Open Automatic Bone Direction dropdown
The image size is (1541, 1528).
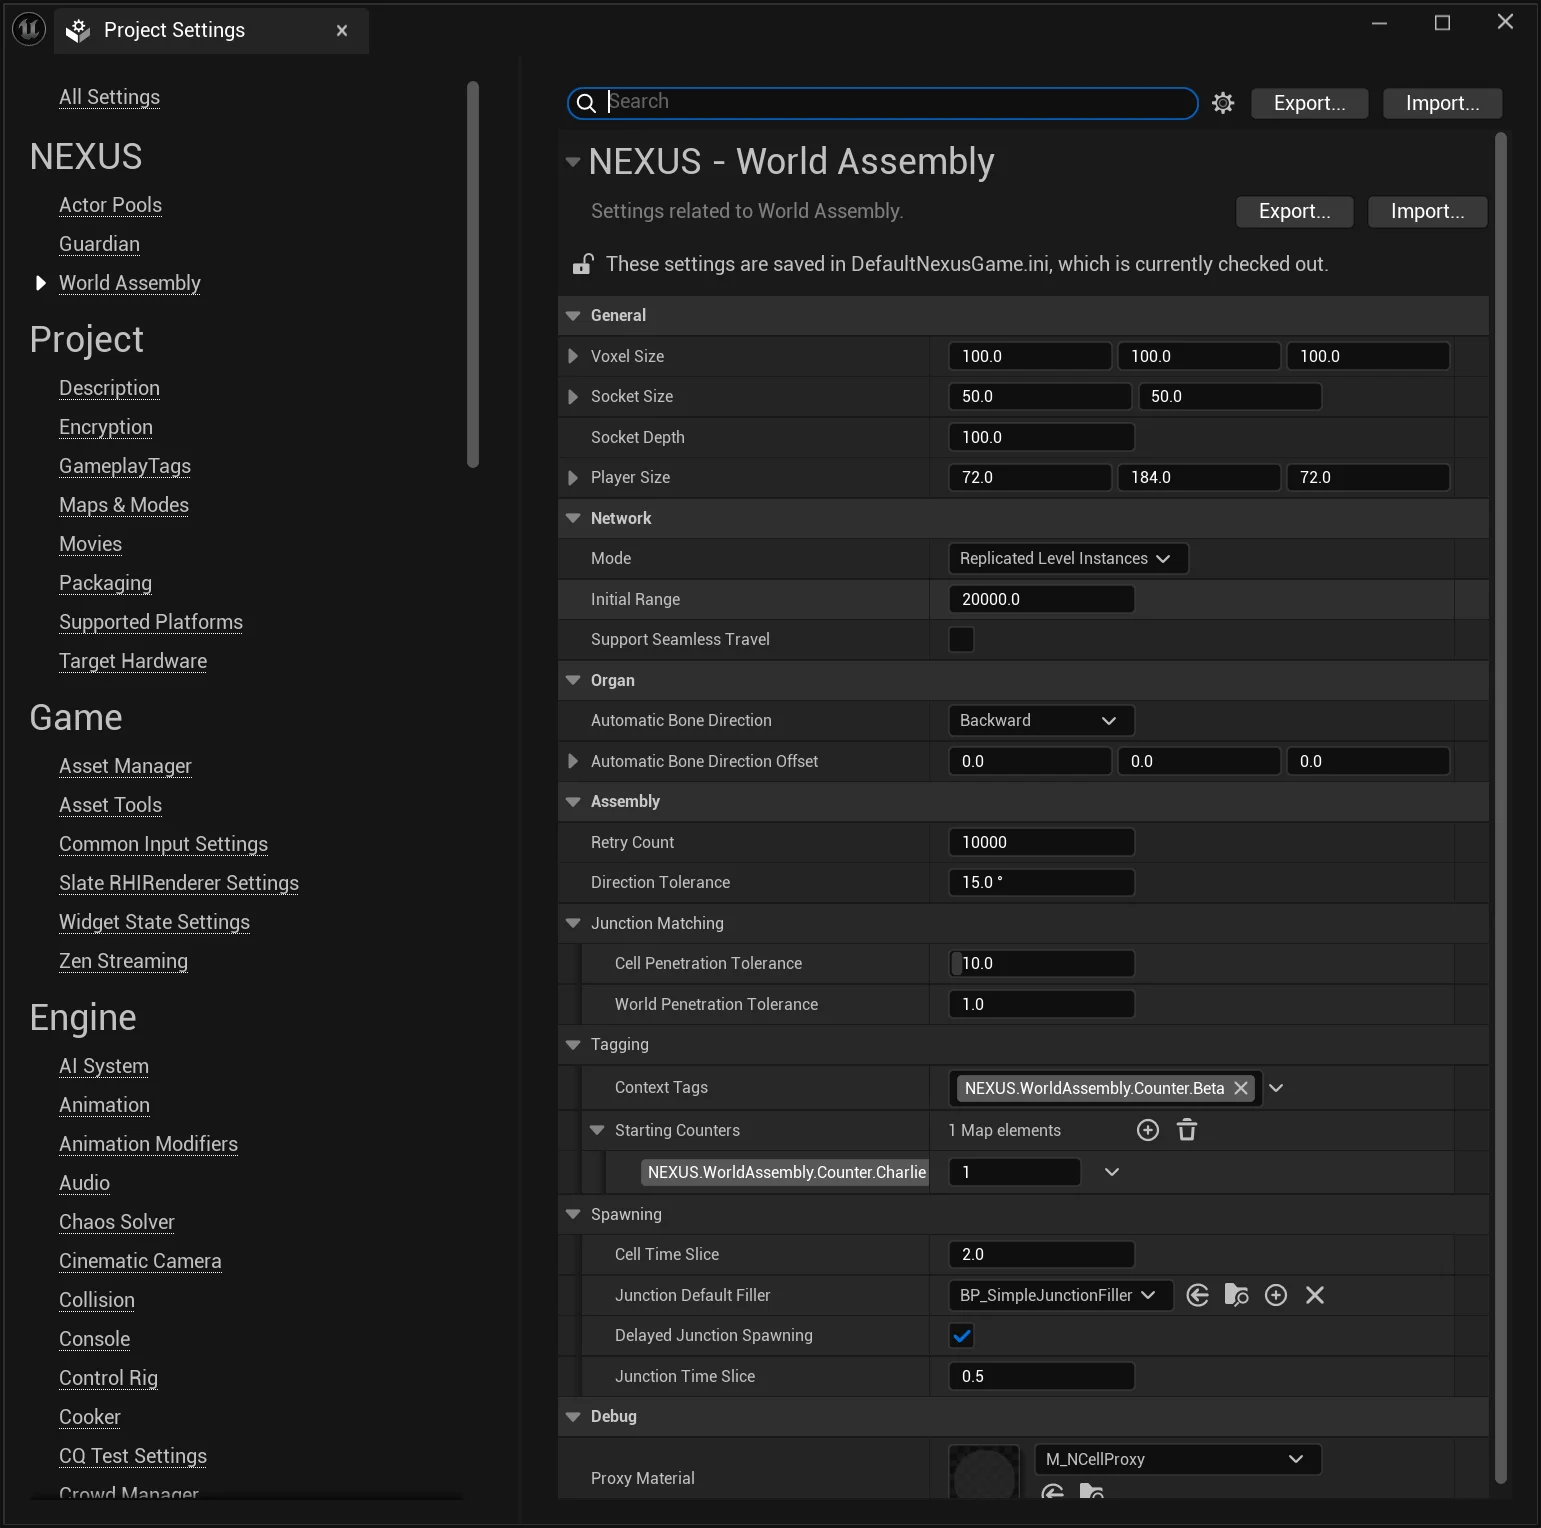pos(1041,721)
